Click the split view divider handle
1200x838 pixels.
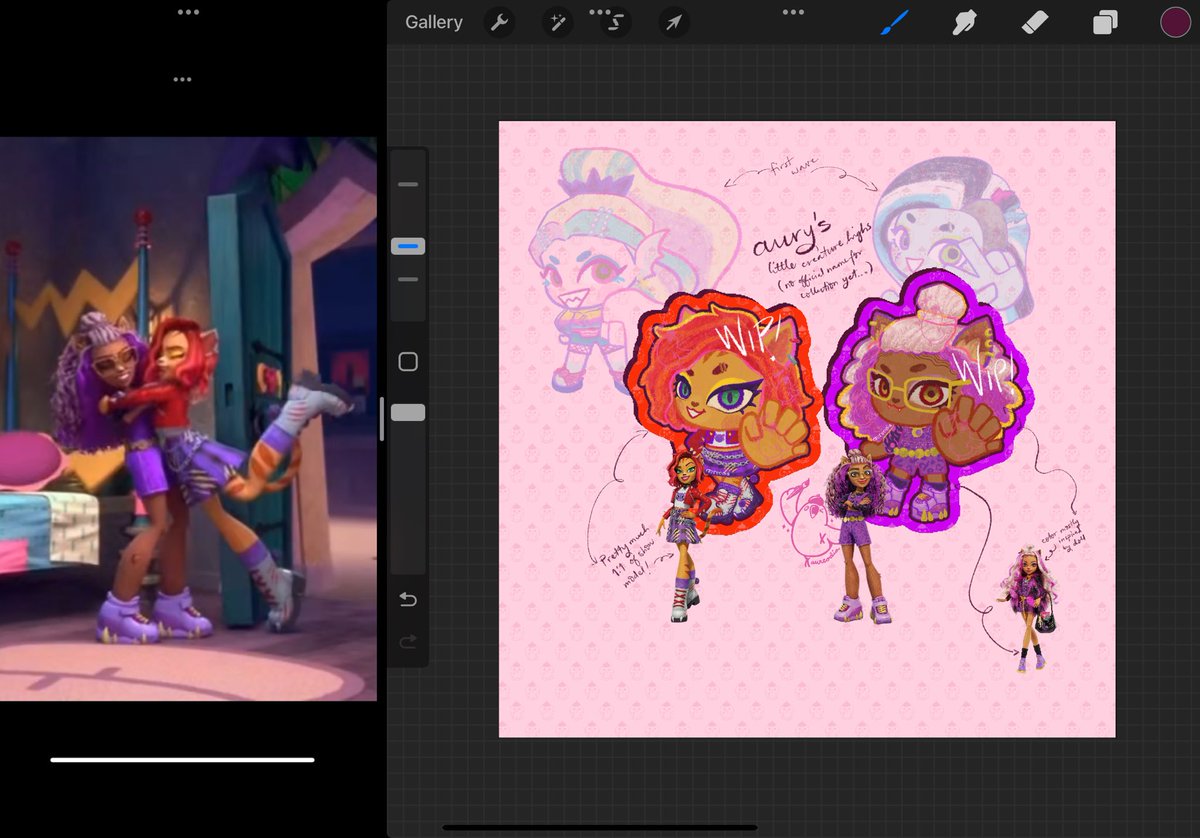(x=381, y=419)
